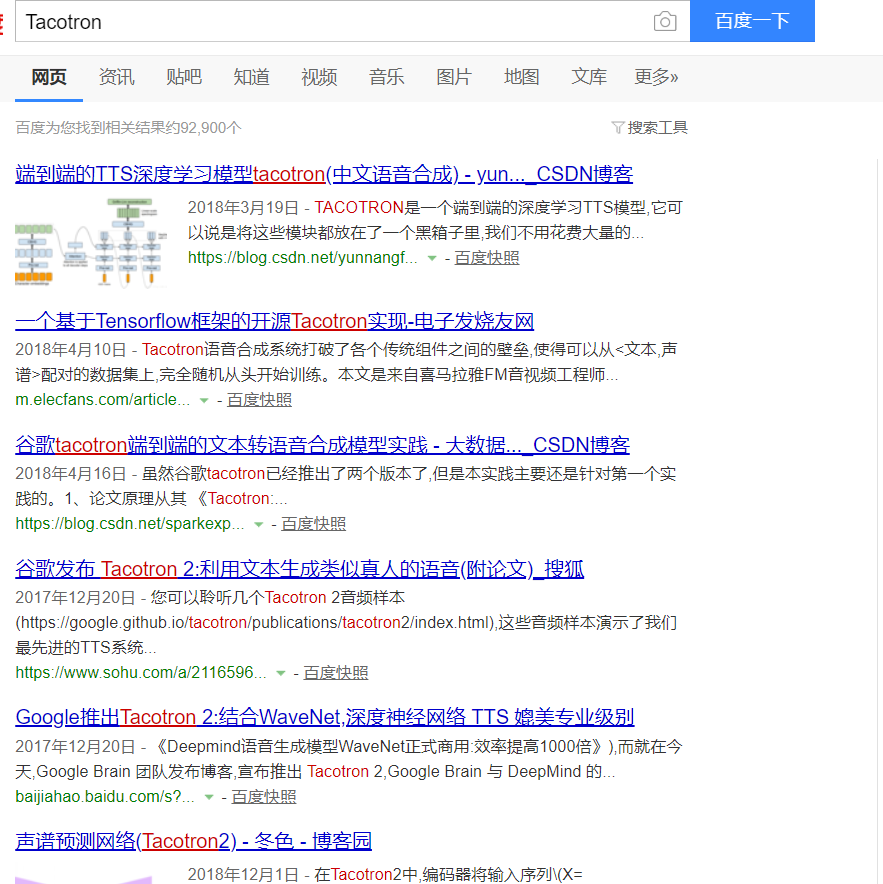This screenshot has width=883, height=884.
Task: Expand the 更多» tab options
Action: click(x=656, y=77)
